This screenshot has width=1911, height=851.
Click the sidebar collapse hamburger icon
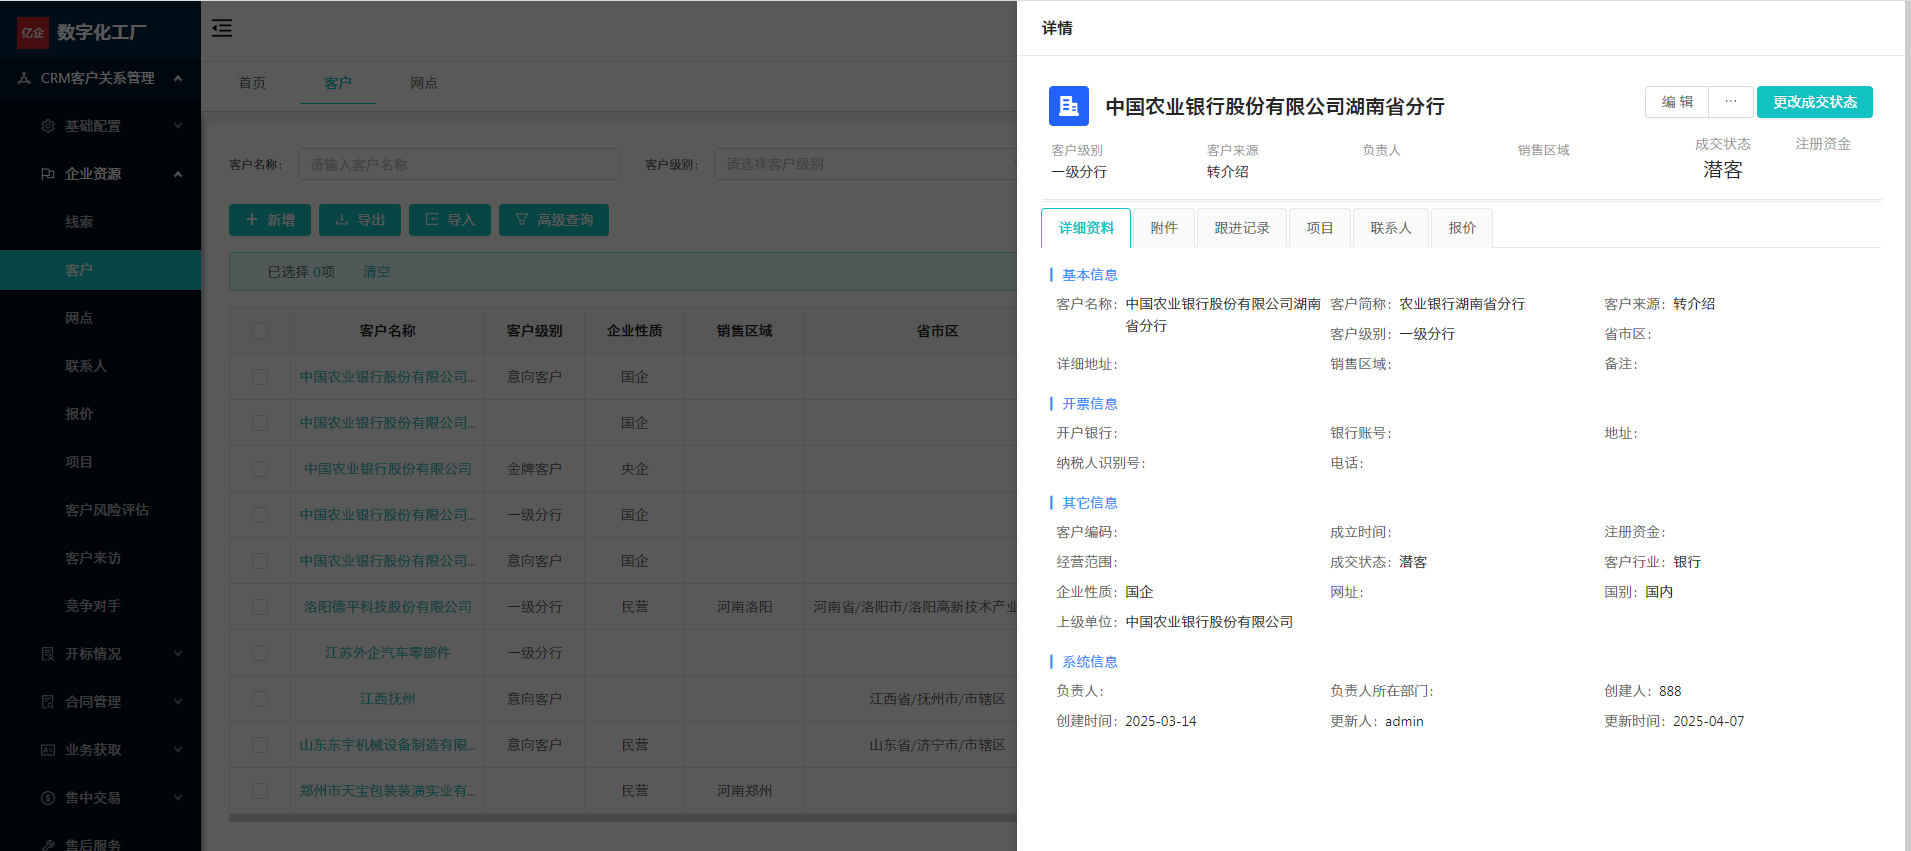(222, 28)
